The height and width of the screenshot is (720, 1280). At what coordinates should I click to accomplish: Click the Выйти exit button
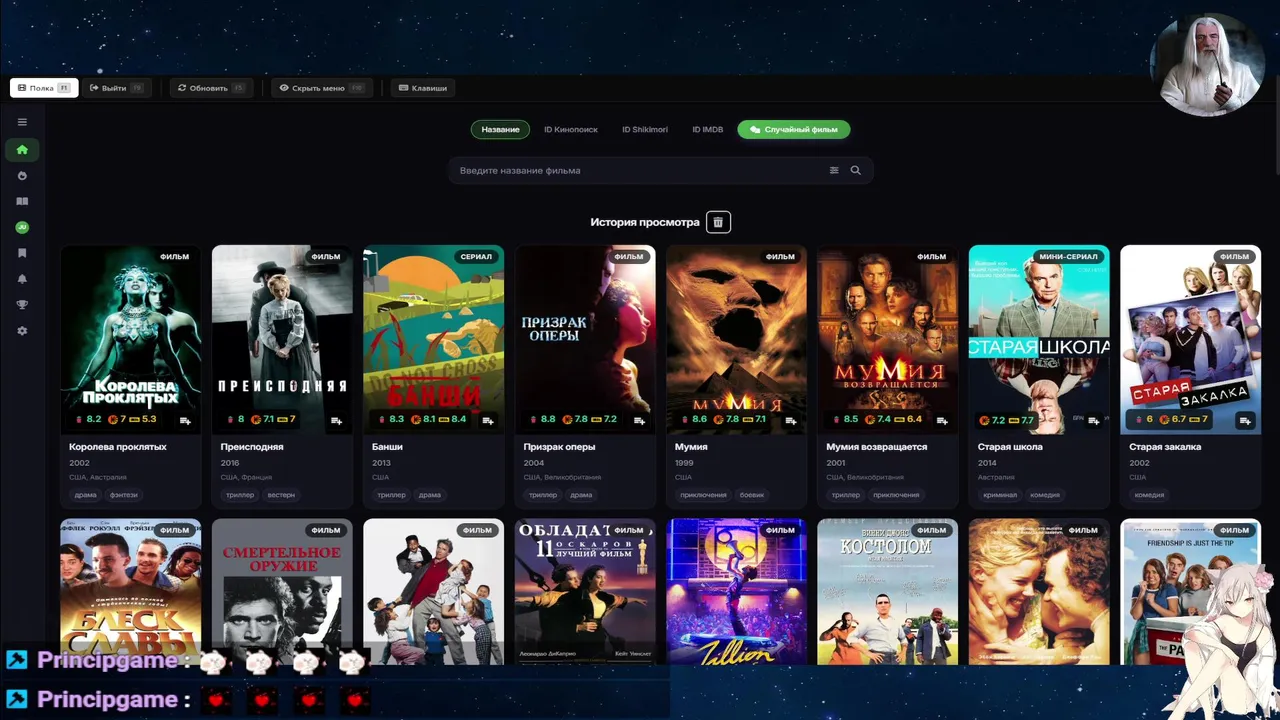pyautogui.click(x=116, y=88)
